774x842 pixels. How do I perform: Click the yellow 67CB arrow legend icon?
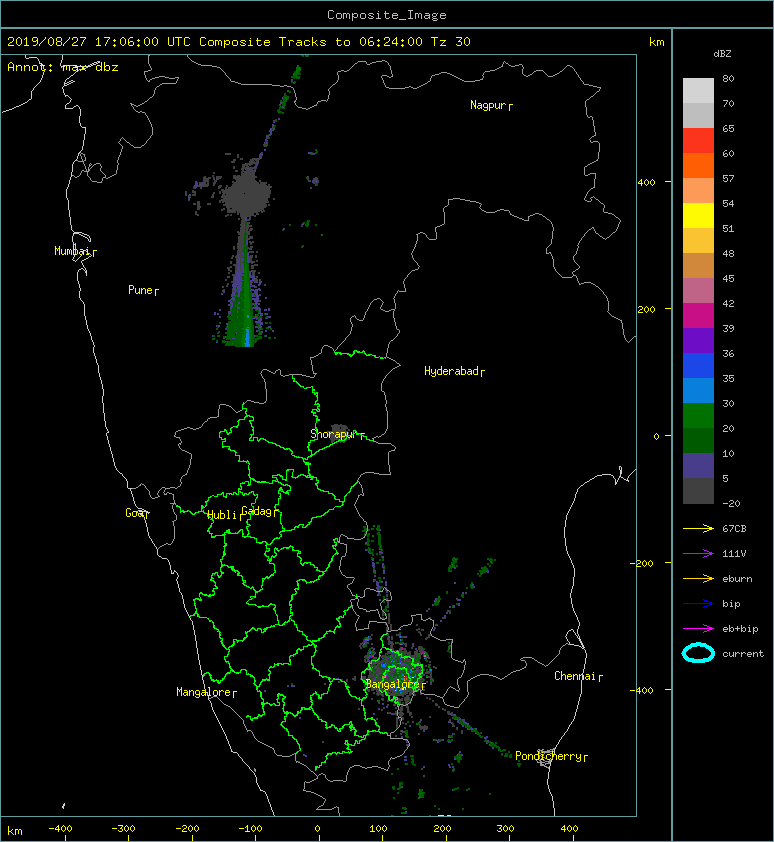point(698,529)
